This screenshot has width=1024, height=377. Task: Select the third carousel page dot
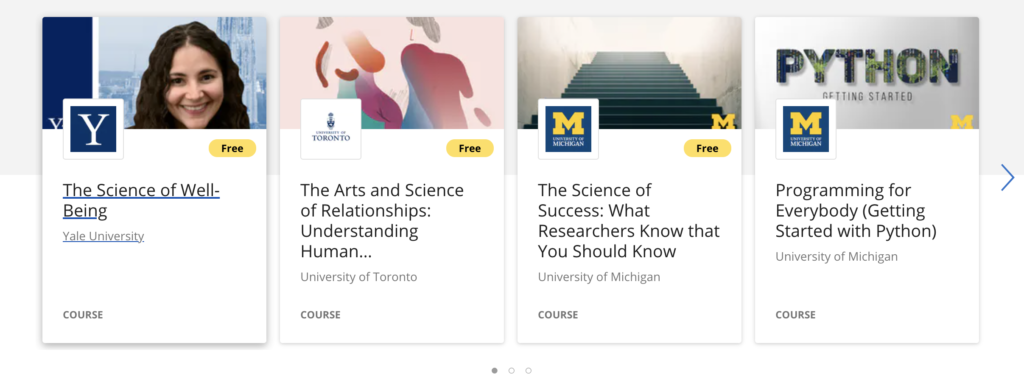pos(528,370)
